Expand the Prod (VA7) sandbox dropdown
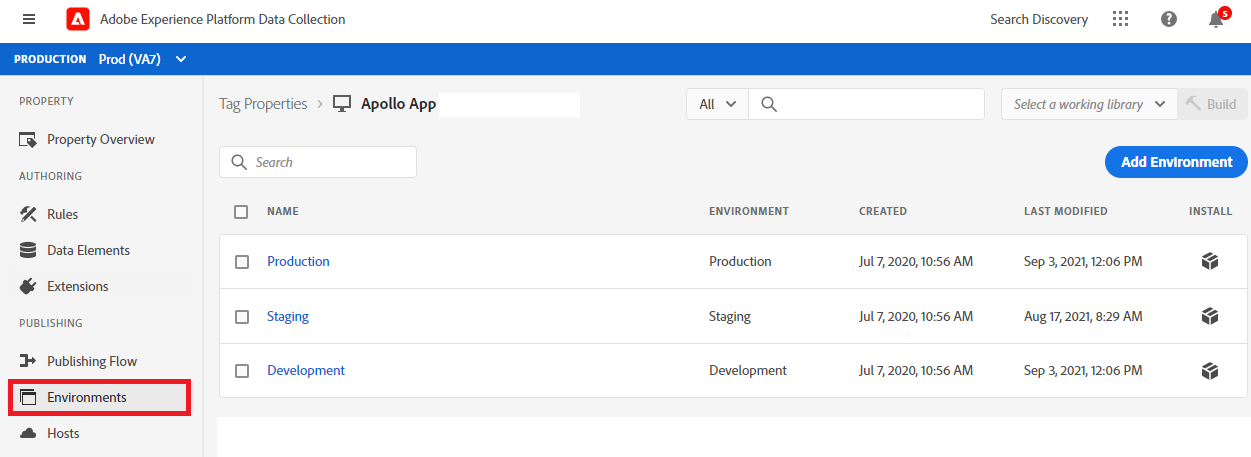The image size is (1251, 457). 142,59
